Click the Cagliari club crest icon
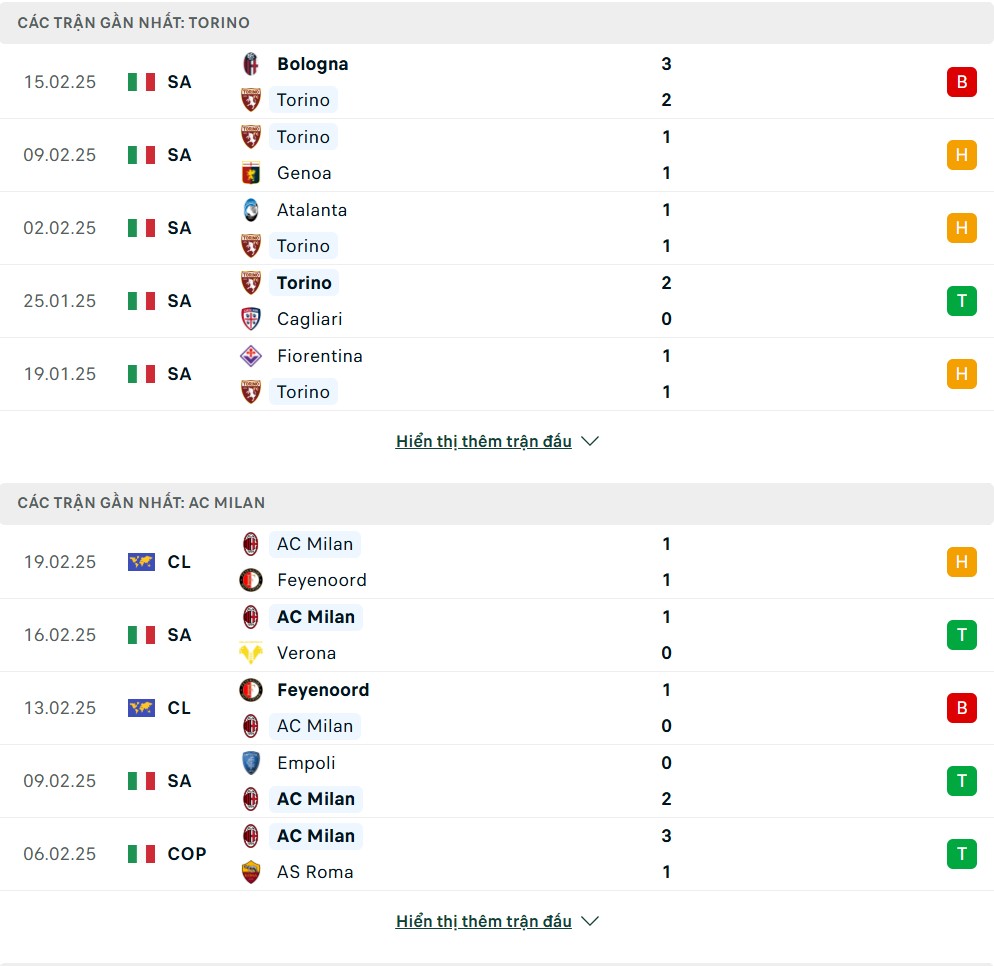The width and height of the screenshot is (994, 966). (x=251, y=319)
